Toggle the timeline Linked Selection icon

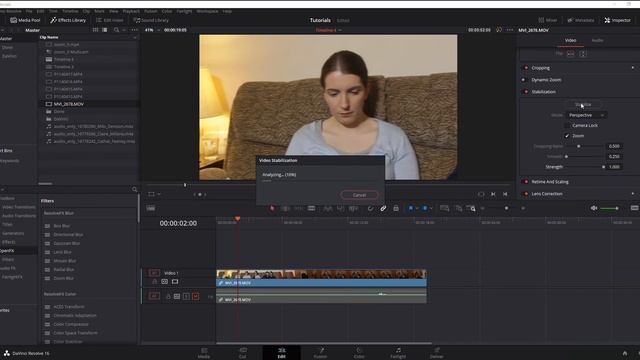[383, 209]
